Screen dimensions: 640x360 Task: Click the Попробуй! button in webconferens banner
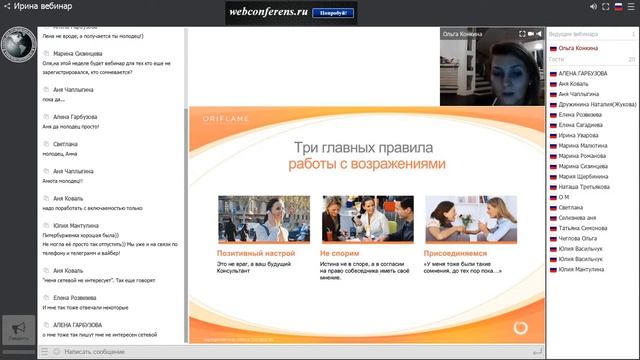point(333,13)
